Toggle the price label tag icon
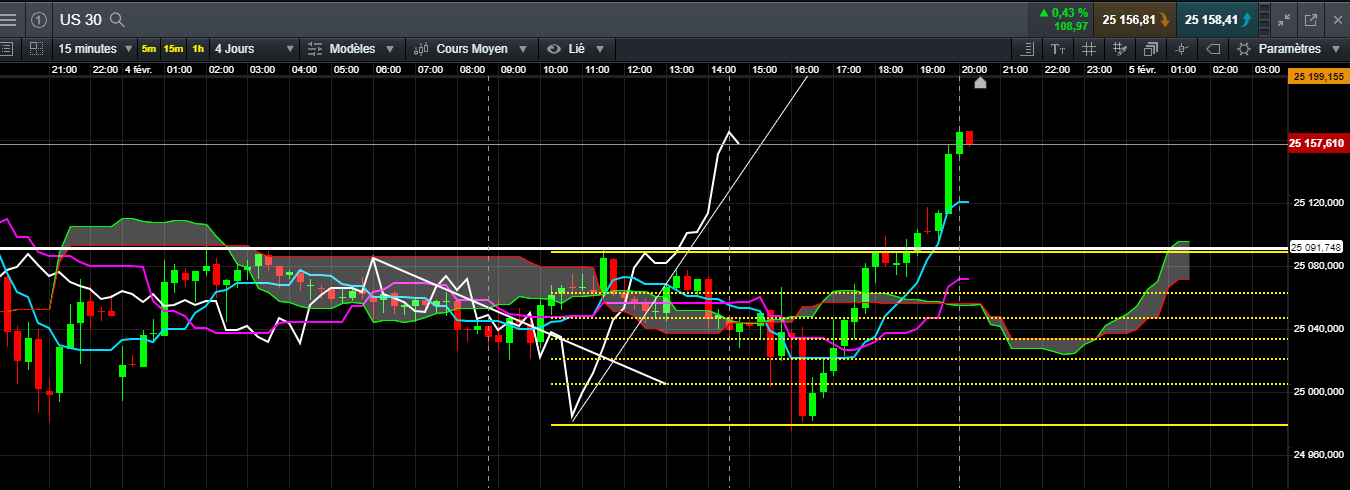1350x490 pixels. [x=1213, y=49]
